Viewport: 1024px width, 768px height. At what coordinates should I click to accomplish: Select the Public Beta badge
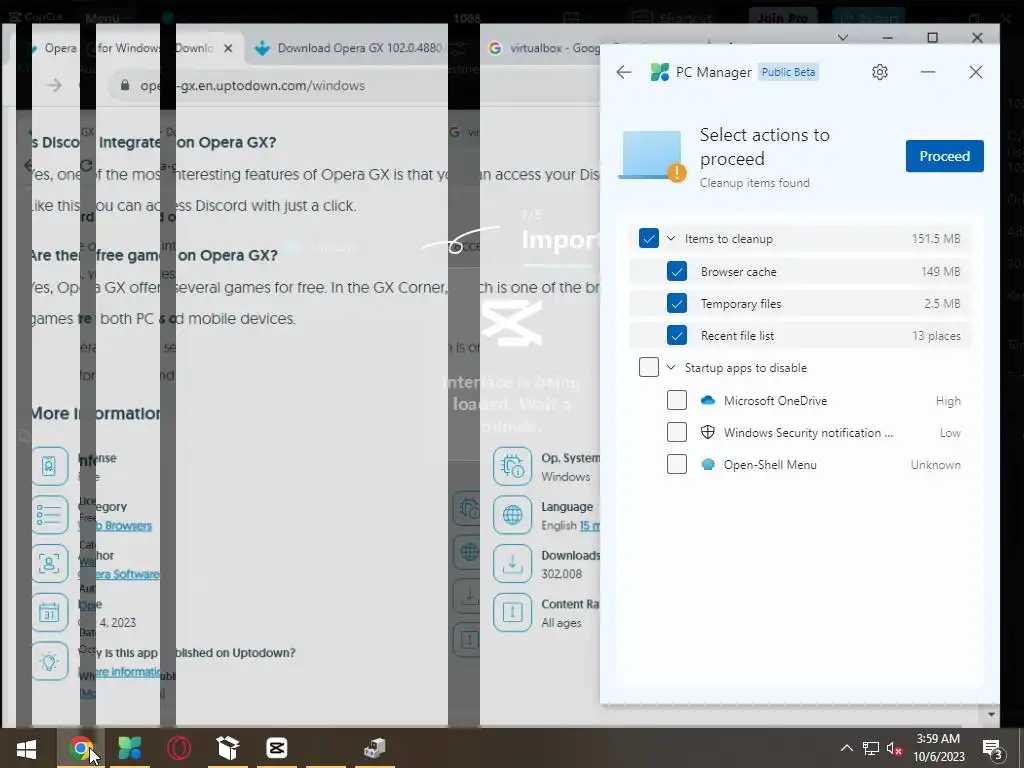click(x=788, y=72)
